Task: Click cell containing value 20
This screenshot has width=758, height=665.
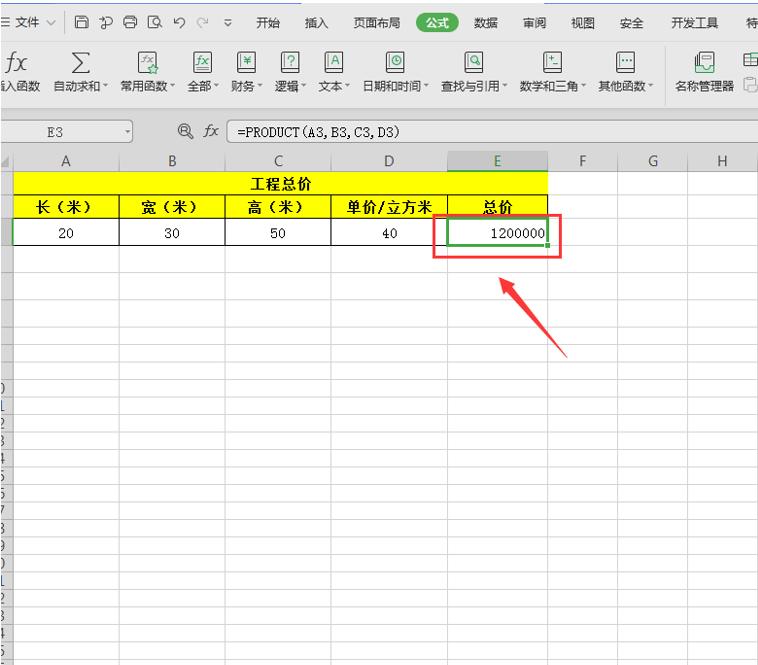Action: coord(66,232)
